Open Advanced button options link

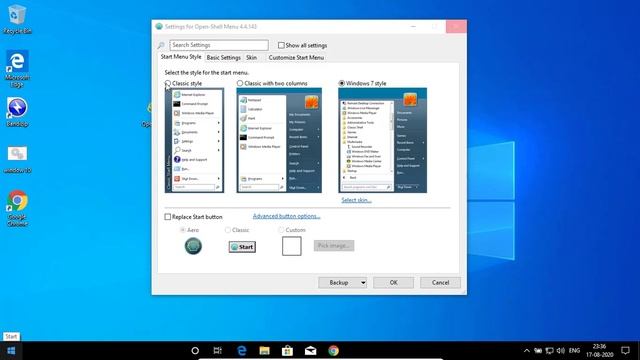[x=287, y=216]
